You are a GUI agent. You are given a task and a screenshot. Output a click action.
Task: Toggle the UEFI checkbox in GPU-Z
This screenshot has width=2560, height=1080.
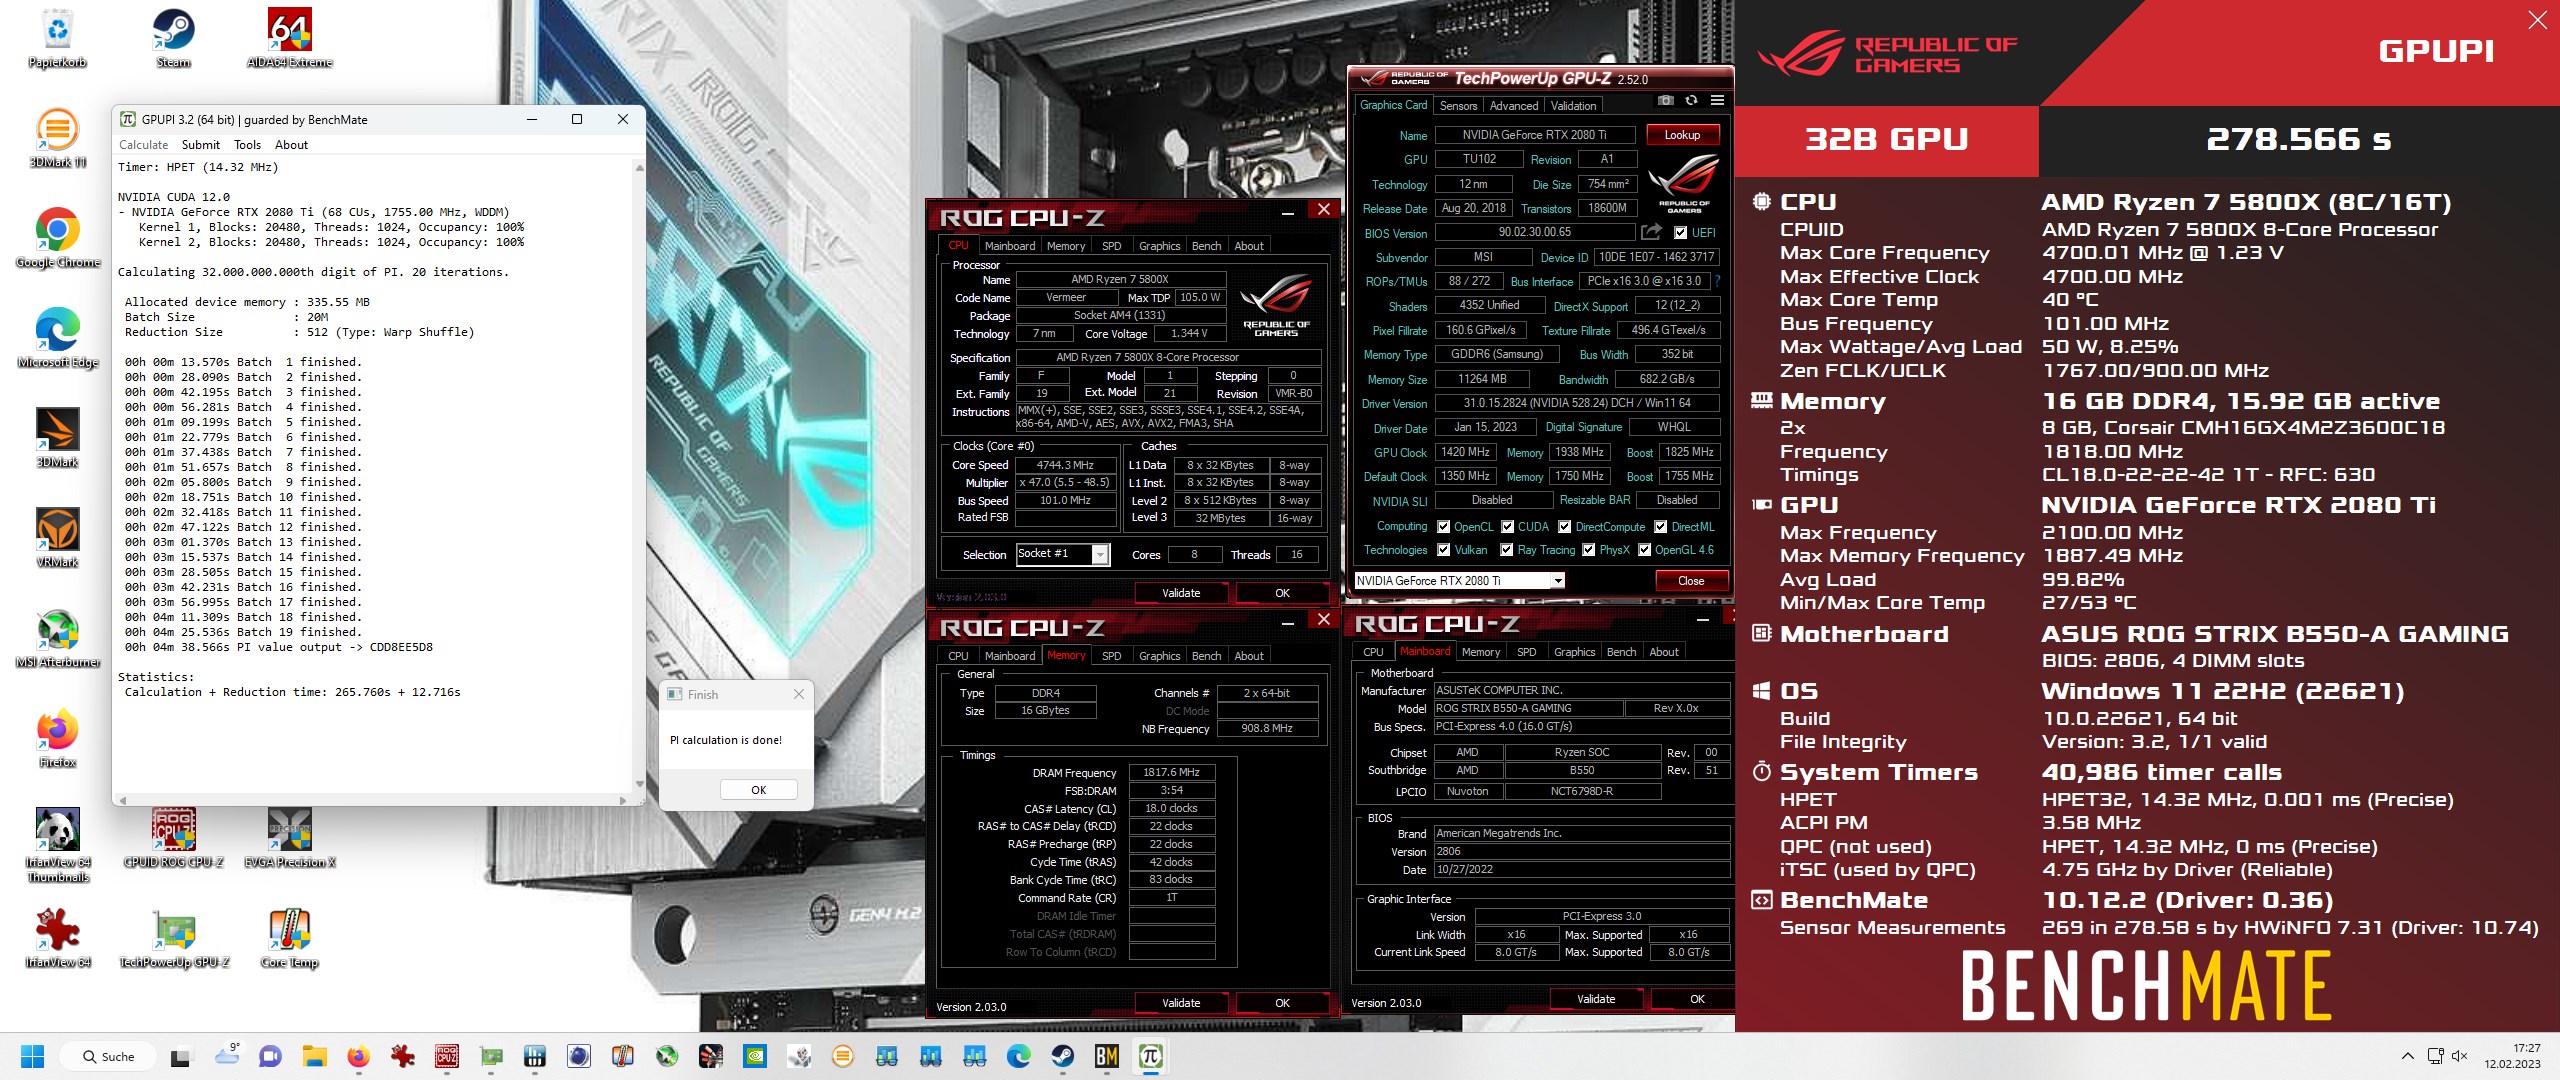point(1680,233)
